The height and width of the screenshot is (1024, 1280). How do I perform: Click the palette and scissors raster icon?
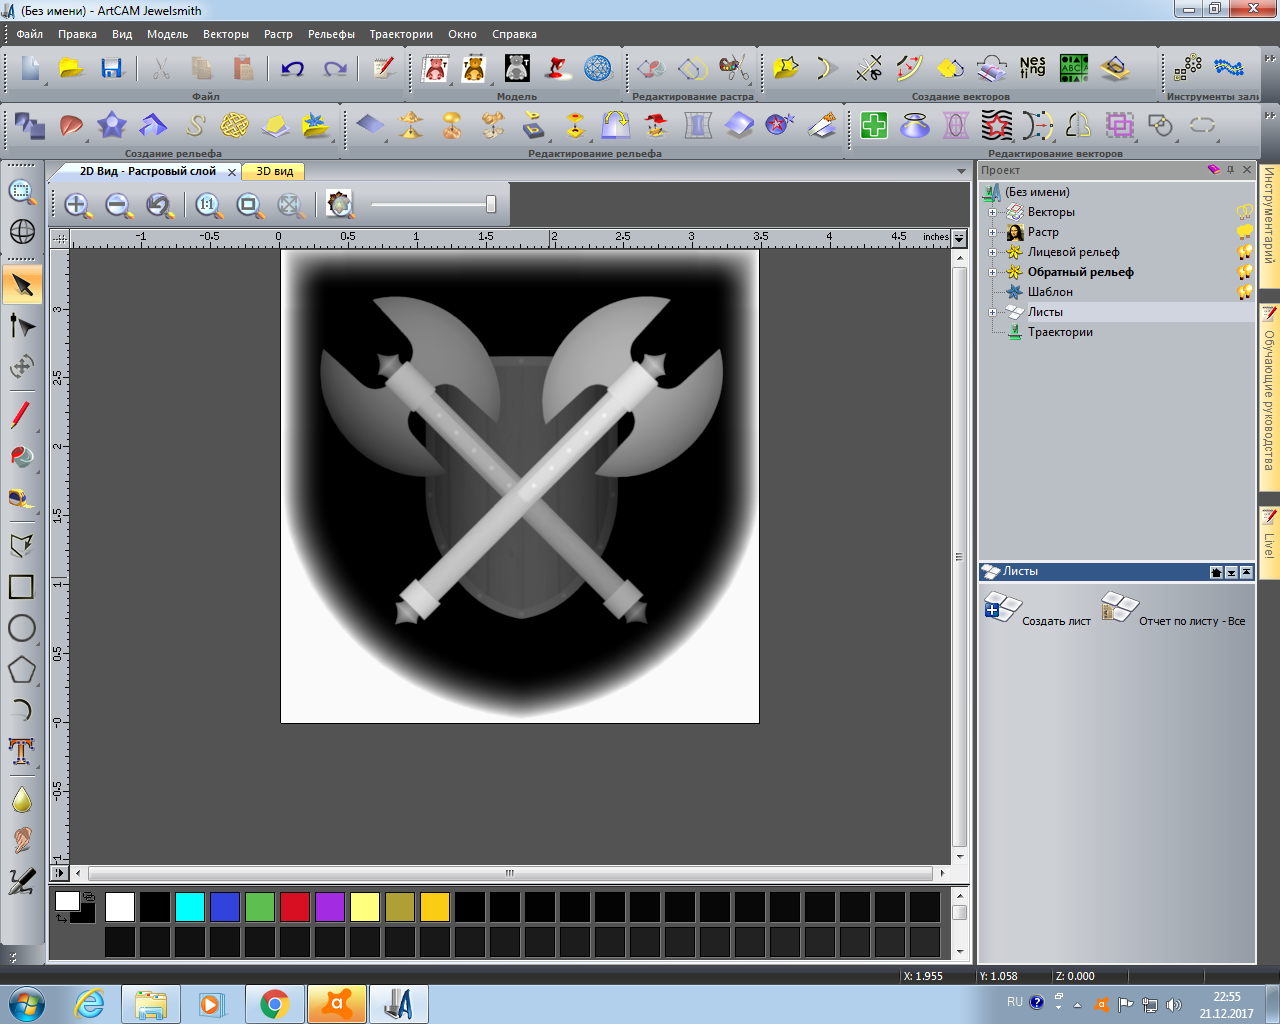point(734,68)
